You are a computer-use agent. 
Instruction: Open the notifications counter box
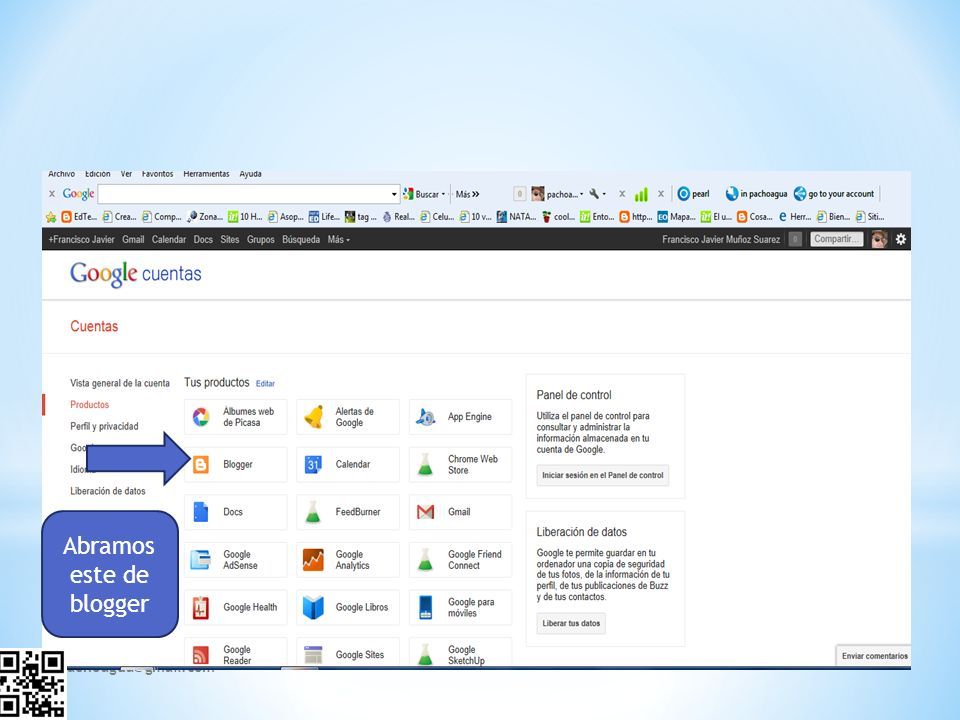(795, 239)
